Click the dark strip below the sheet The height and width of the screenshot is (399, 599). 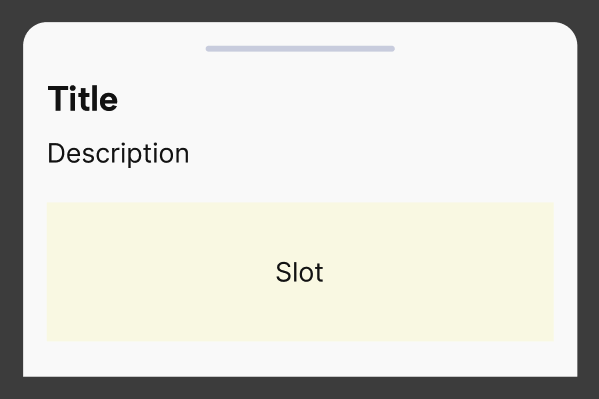click(x=300, y=388)
